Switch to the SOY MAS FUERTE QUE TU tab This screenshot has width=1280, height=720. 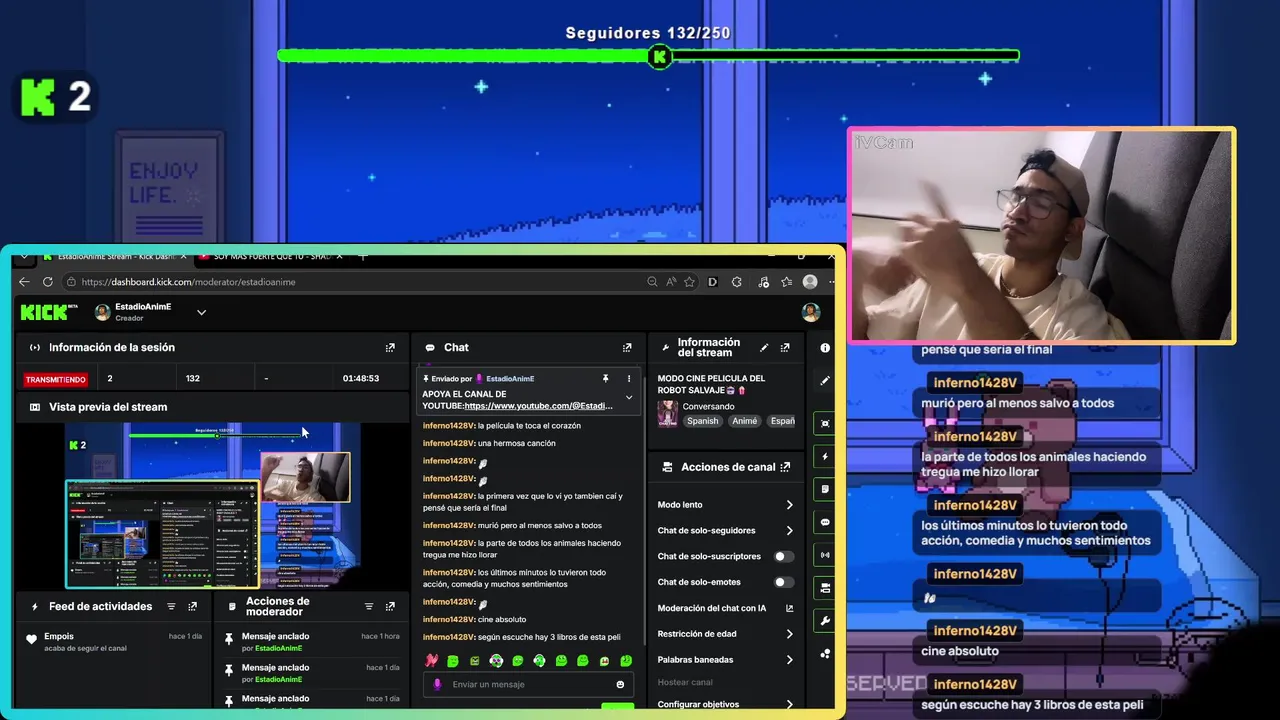pyautogui.click(x=270, y=256)
